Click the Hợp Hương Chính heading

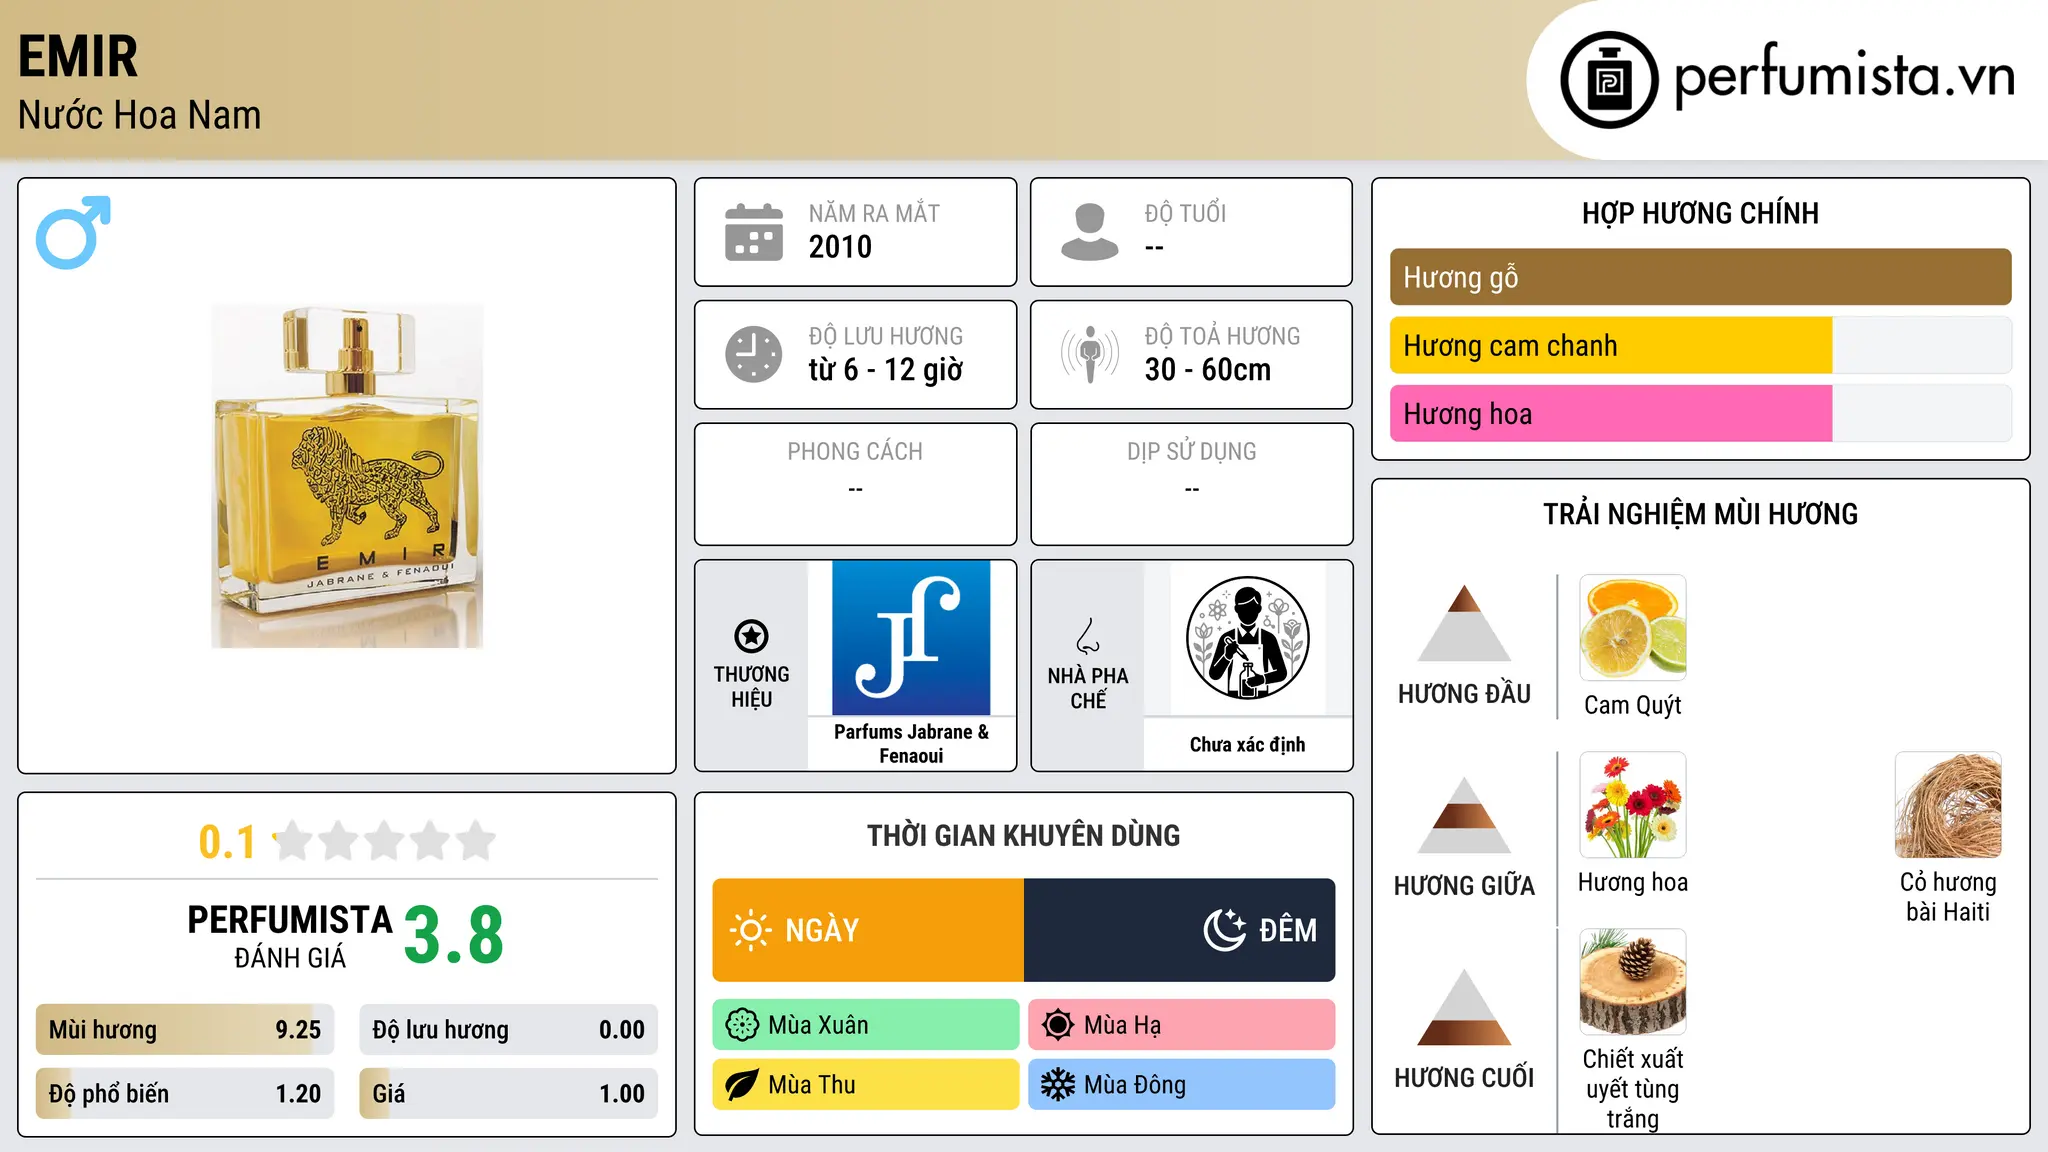(x=1700, y=213)
